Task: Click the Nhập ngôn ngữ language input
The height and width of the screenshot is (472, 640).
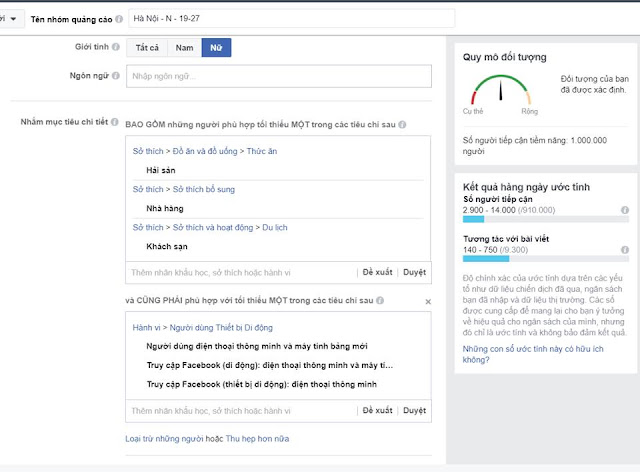Action: 279,76
